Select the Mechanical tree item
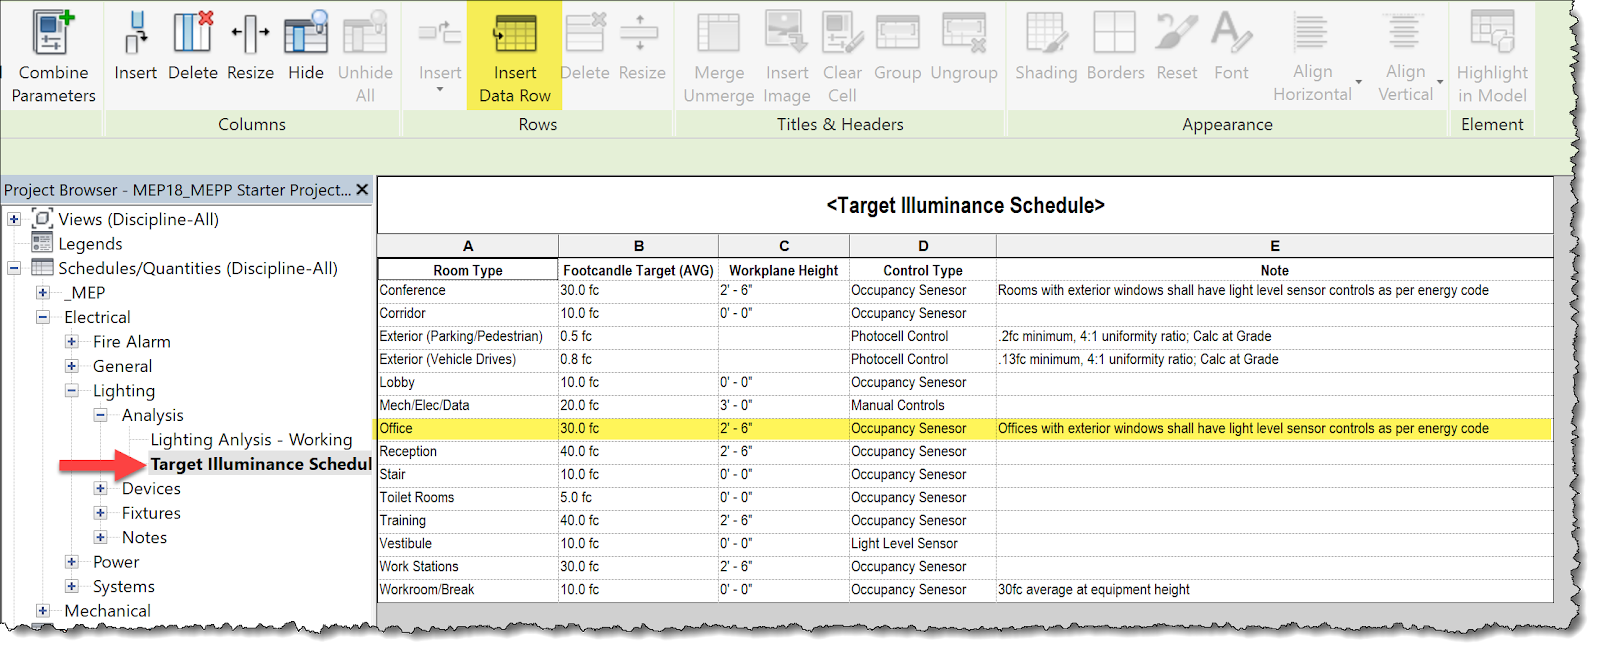Image resolution: width=1600 pixels, height=652 pixels. click(x=107, y=611)
